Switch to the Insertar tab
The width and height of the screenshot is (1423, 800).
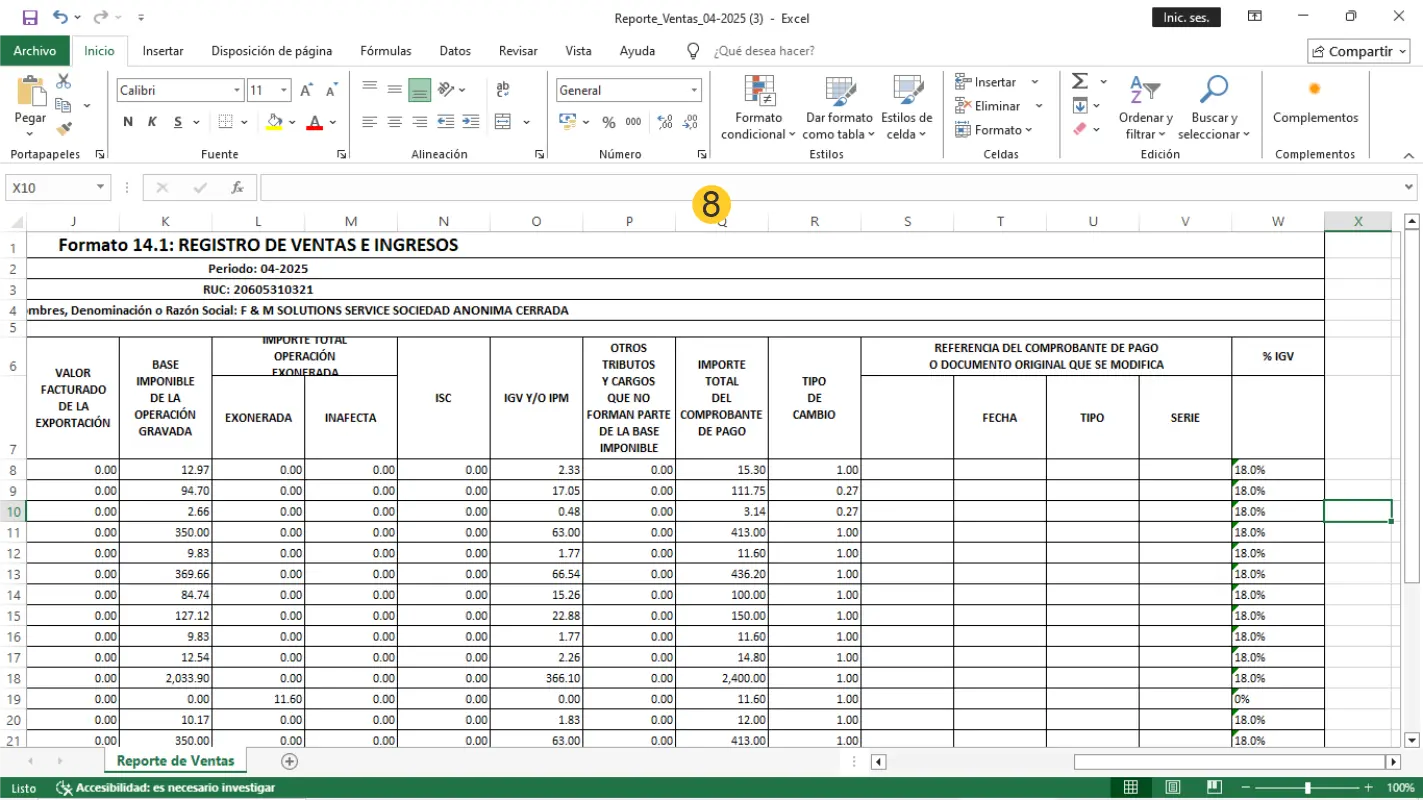point(163,51)
